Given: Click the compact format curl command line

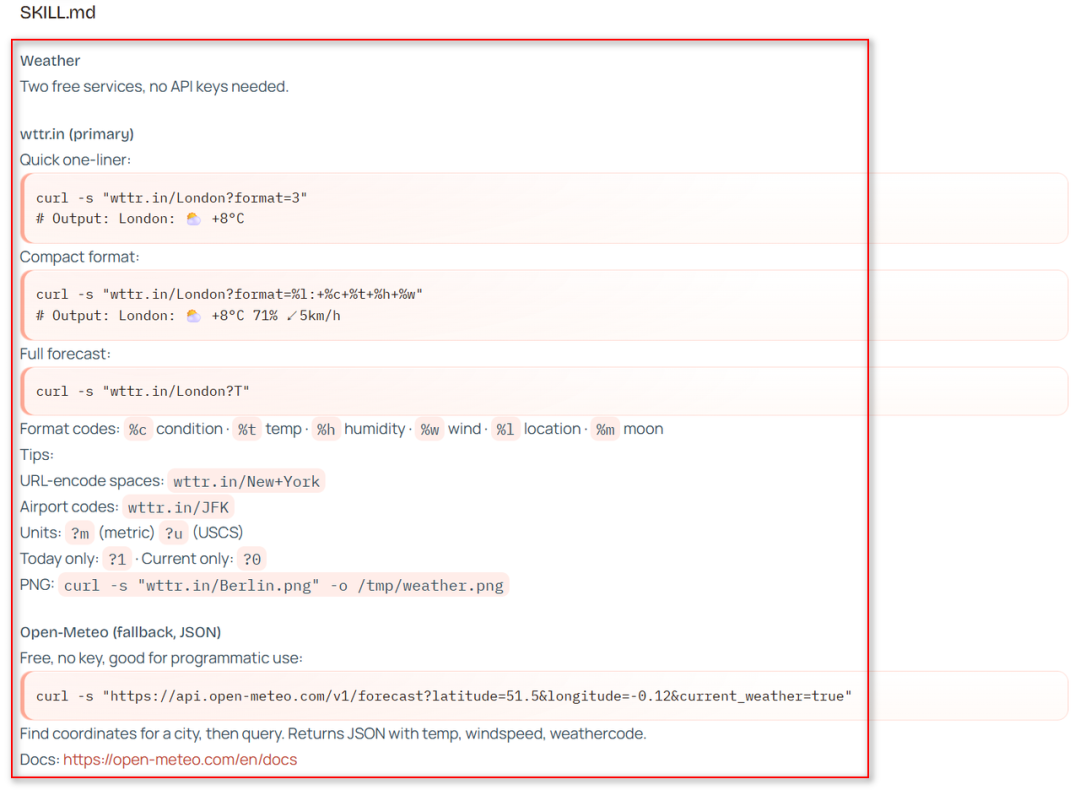Looking at the screenshot, I should click(229, 295).
